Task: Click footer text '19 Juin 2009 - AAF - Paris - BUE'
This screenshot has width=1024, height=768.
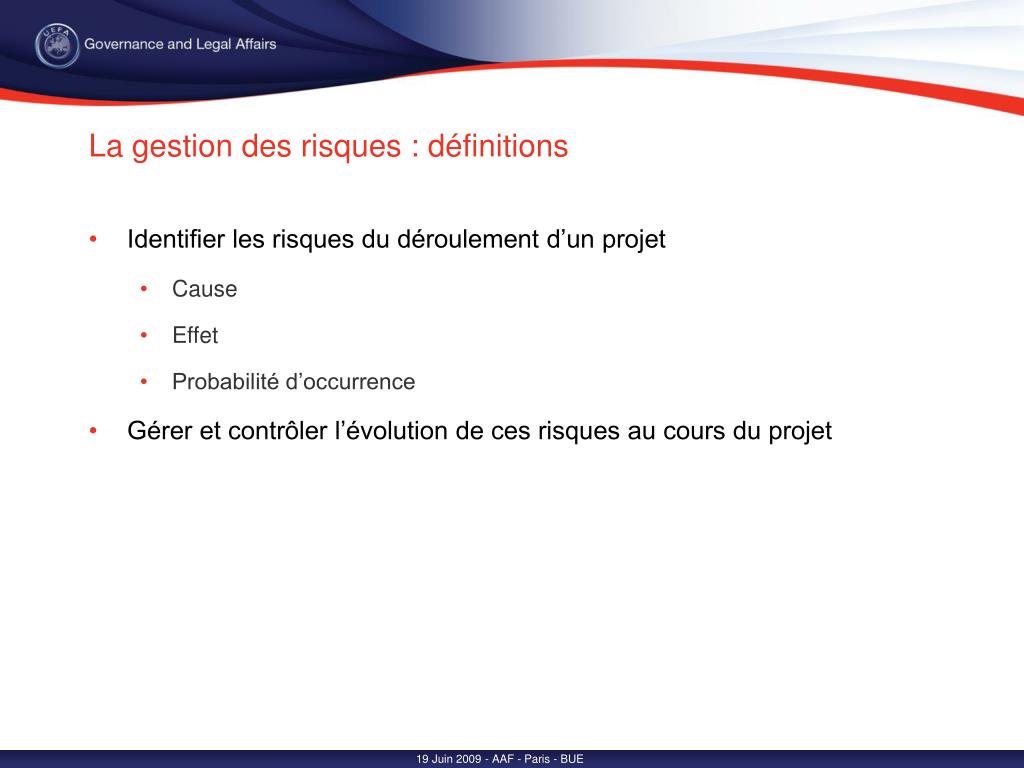Action: (x=500, y=759)
